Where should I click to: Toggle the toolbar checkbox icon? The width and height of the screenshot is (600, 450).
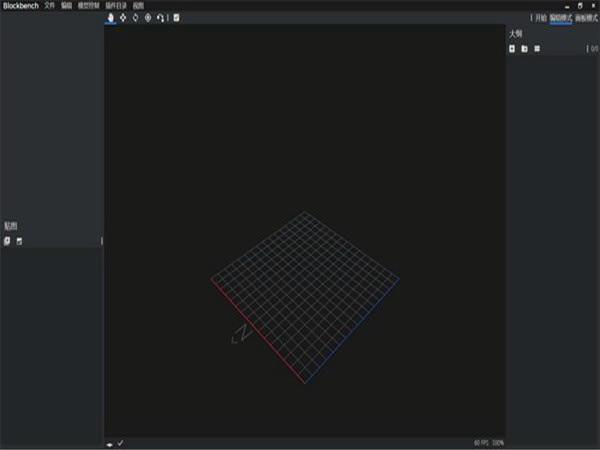(x=176, y=18)
